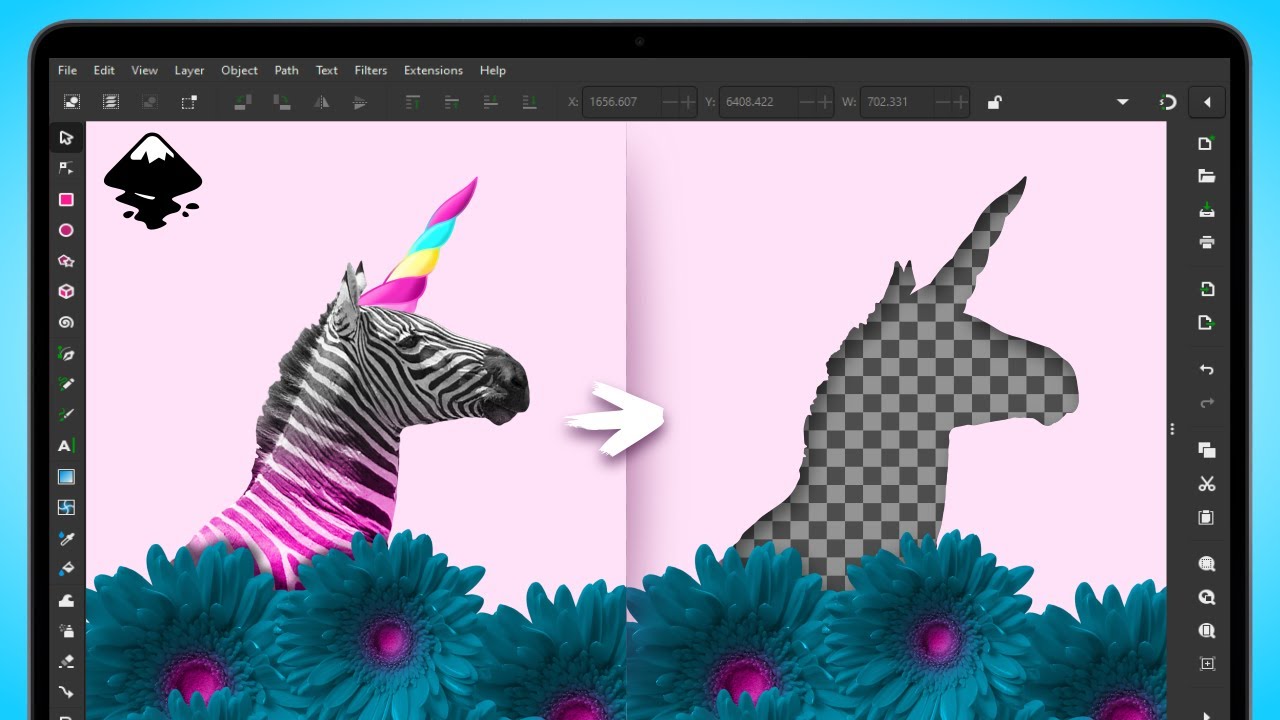Raise selection to top
1280x720 pixels.
(x=413, y=102)
